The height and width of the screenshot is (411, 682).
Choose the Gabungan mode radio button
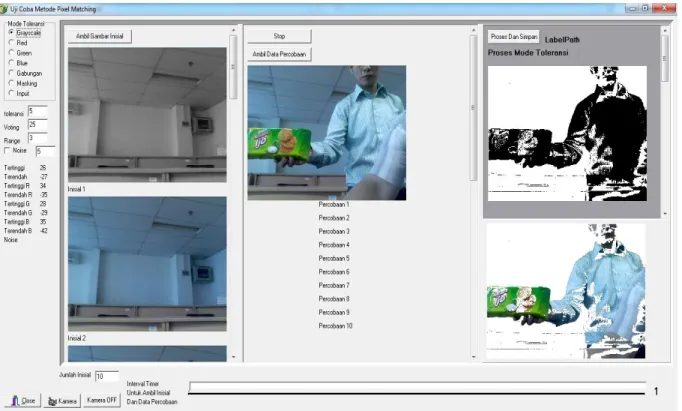(12, 73)
